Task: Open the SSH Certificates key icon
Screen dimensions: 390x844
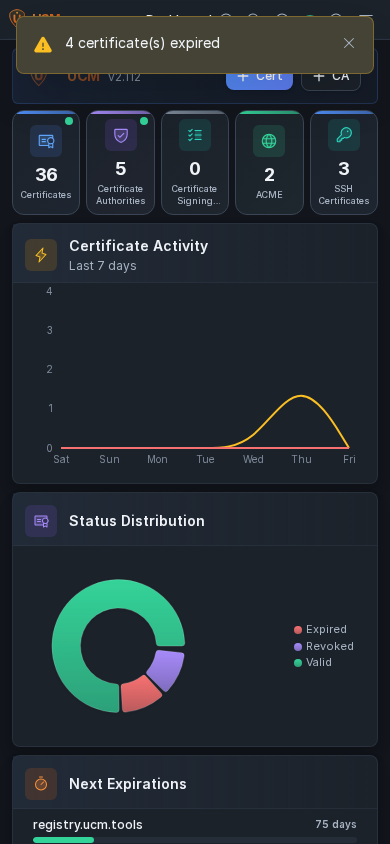Action: point(344,135)
